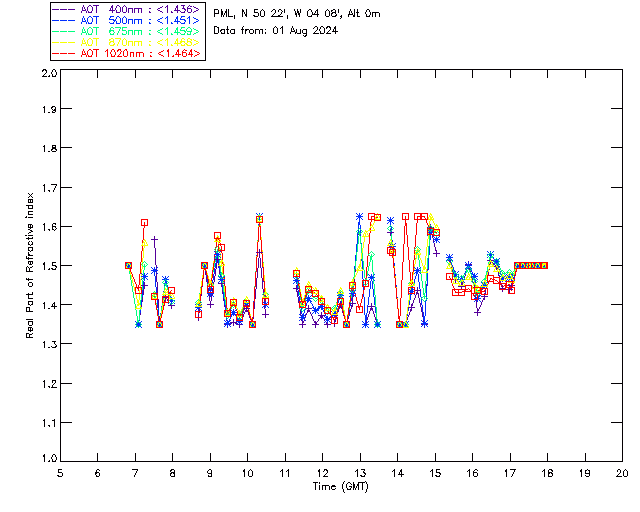640x512 pixels.
Task: Click the y-axis tick label 1.2
Action: pyautogui.click(x=49, y=383)
